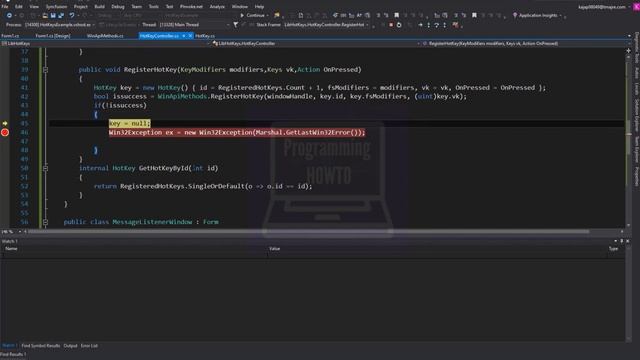Stop debugging with the red square icon

pyautogui.click(x=391, y=25)
